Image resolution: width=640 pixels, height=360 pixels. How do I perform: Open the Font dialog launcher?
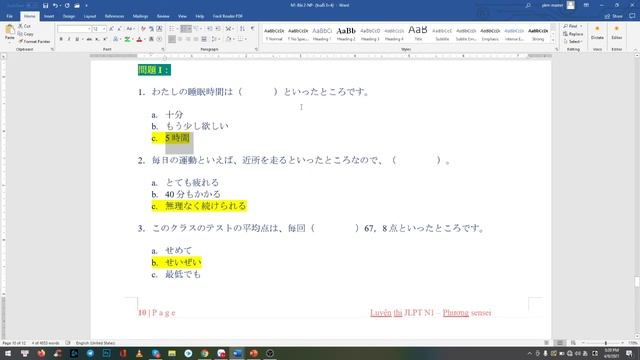click(x=163, y=49)
